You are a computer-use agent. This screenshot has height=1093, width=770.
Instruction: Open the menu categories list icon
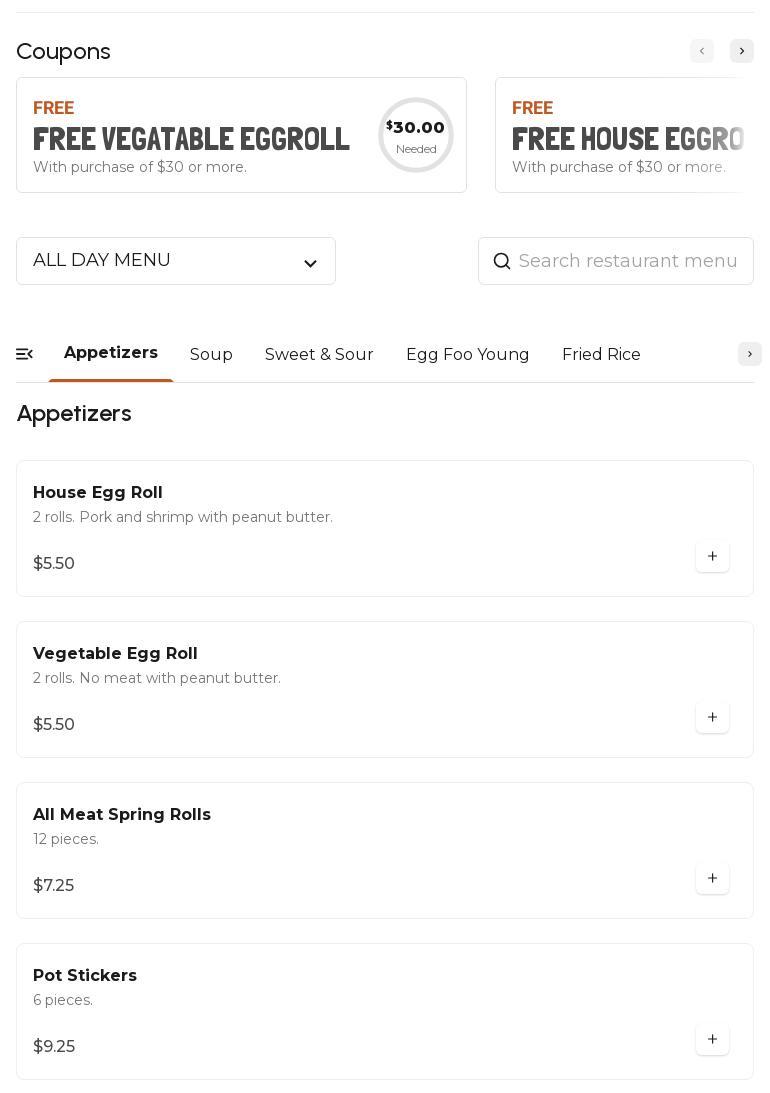click(x=25, y=354)
